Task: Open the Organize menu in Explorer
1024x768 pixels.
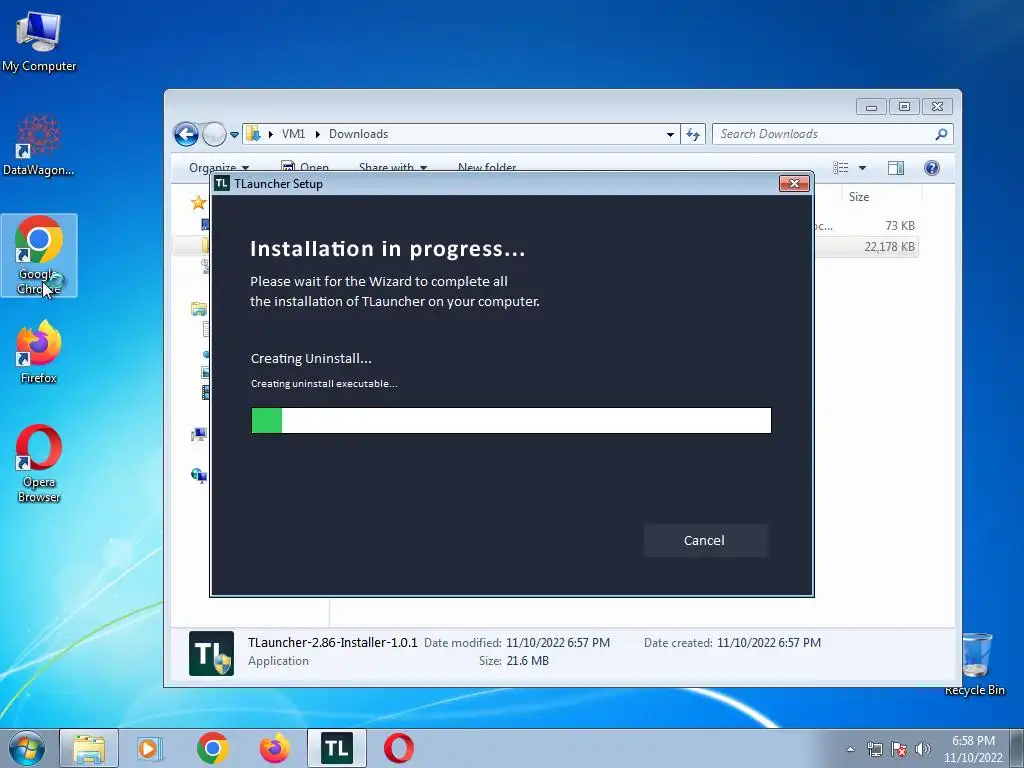Action: click(219, 167)
